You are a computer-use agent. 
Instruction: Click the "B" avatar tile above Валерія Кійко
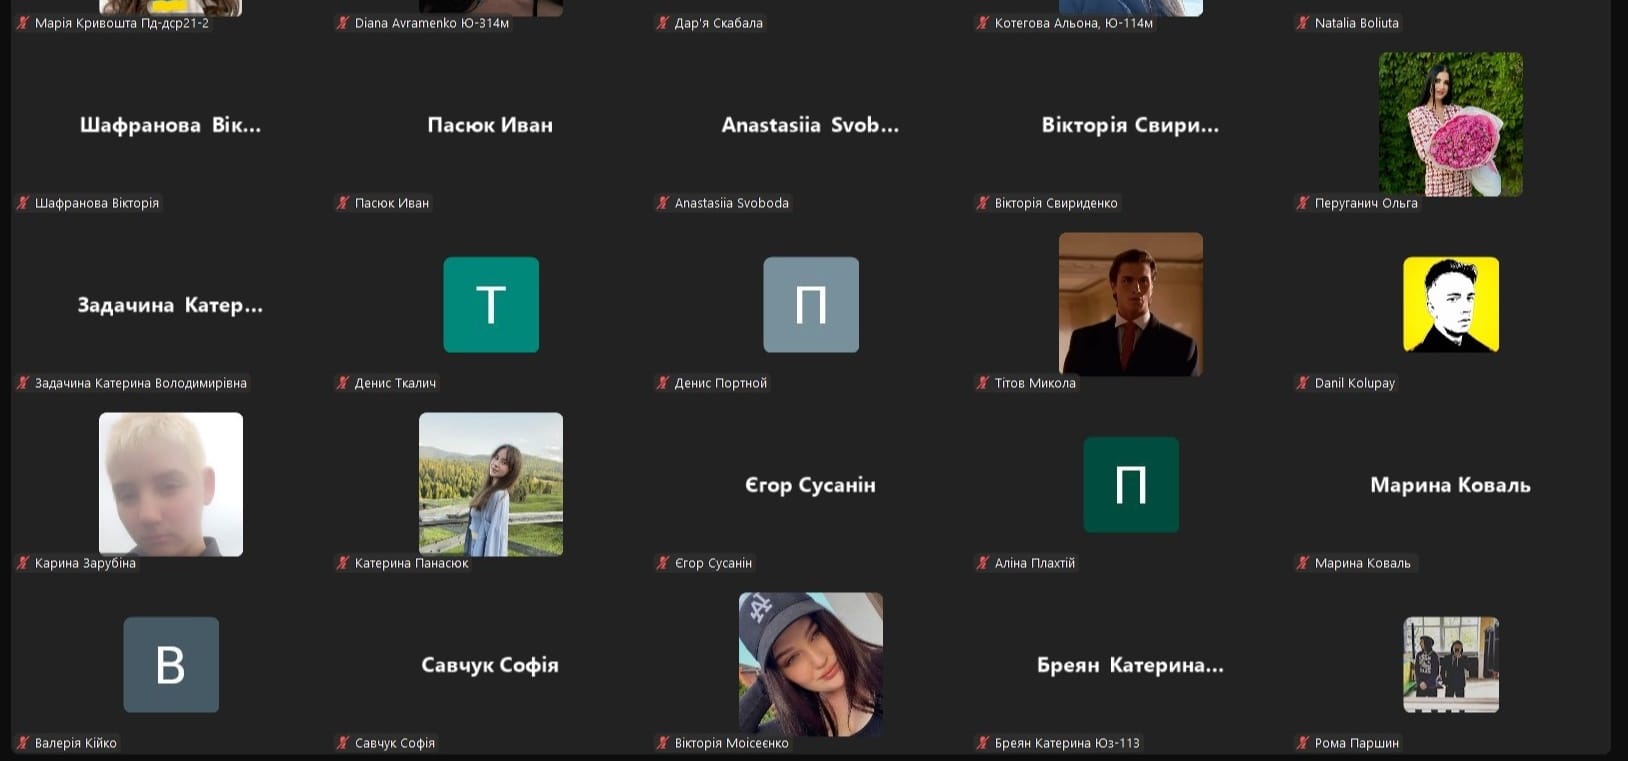coord(171,665)
